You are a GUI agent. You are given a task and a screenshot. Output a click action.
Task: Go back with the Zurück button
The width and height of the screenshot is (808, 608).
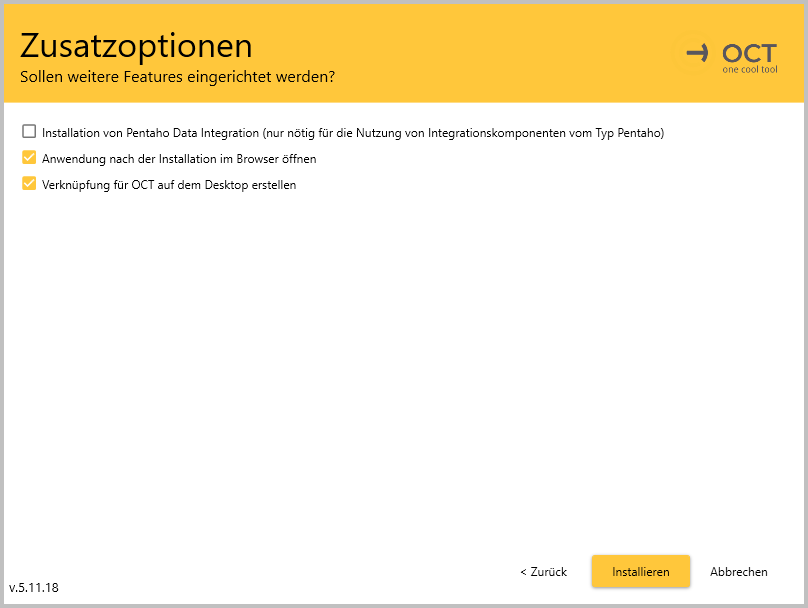tap(543, 572)
